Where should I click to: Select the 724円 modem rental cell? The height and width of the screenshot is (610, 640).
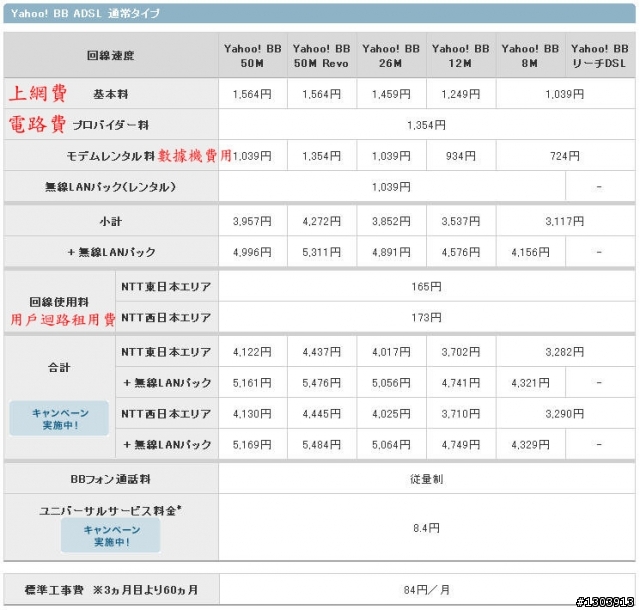[x=565, y=156]
